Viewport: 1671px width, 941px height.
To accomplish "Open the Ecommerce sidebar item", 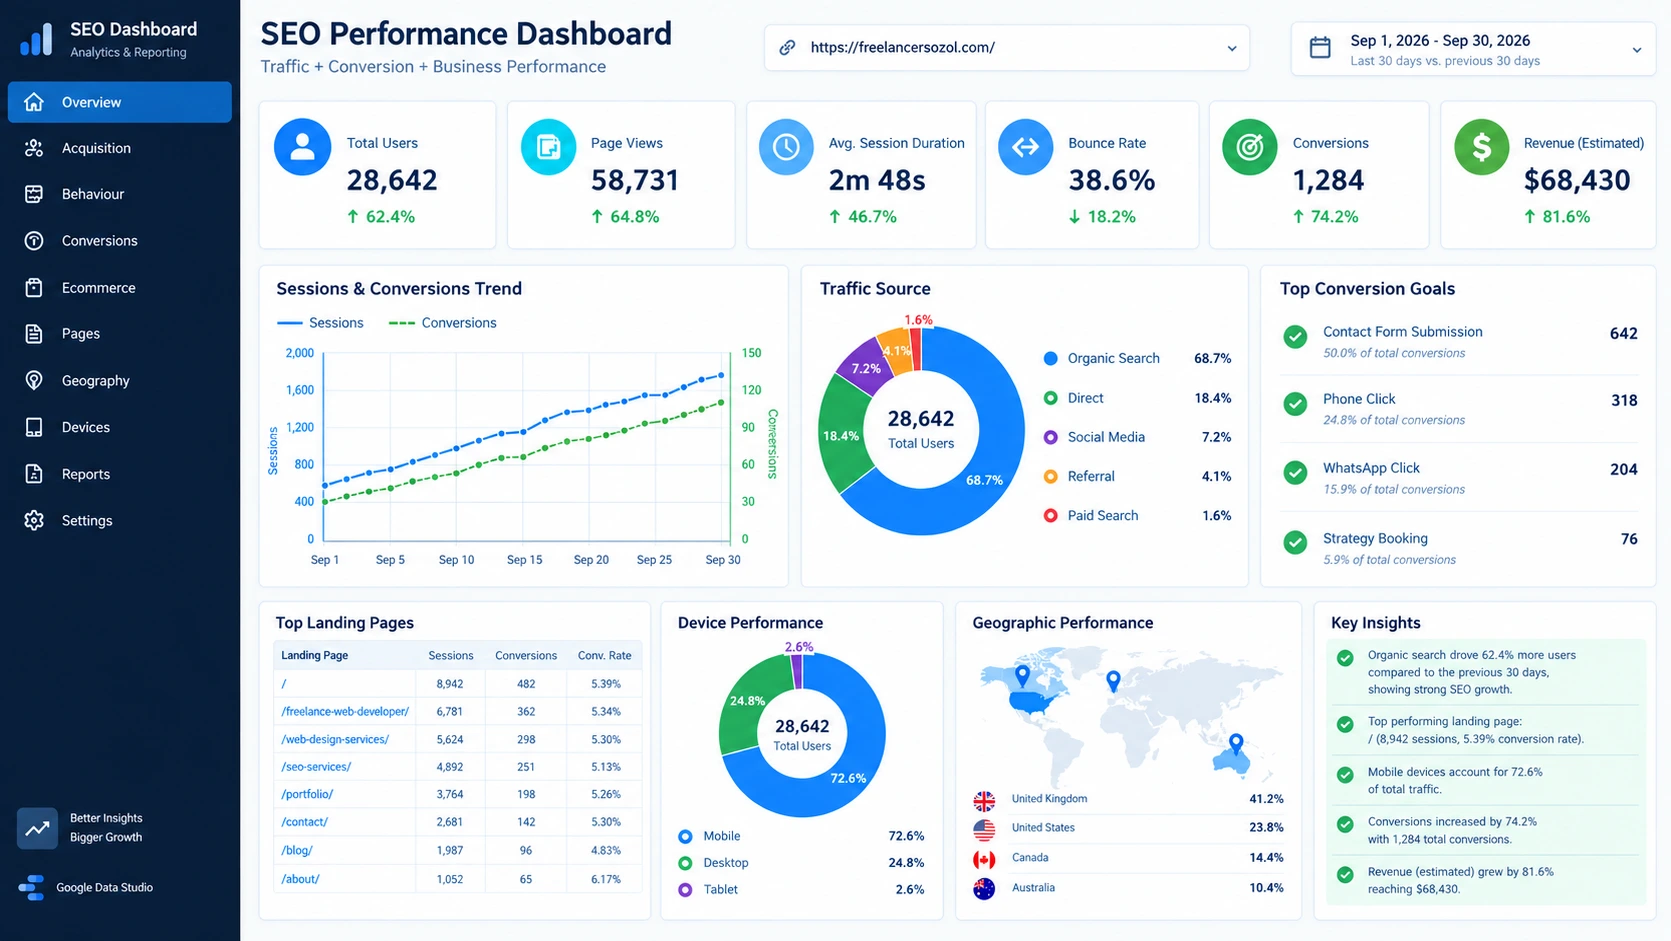I will (120, 288).
